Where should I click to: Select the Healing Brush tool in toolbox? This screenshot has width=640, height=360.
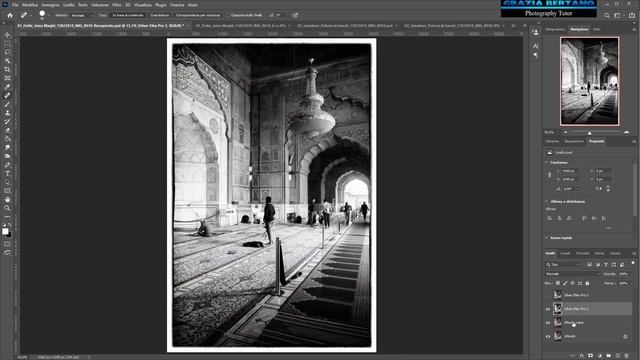(x=7, y=95)
